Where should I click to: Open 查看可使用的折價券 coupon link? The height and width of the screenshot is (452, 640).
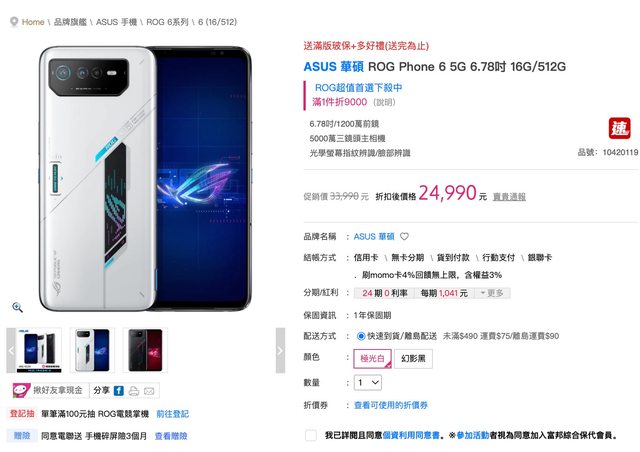coord(391,405)
